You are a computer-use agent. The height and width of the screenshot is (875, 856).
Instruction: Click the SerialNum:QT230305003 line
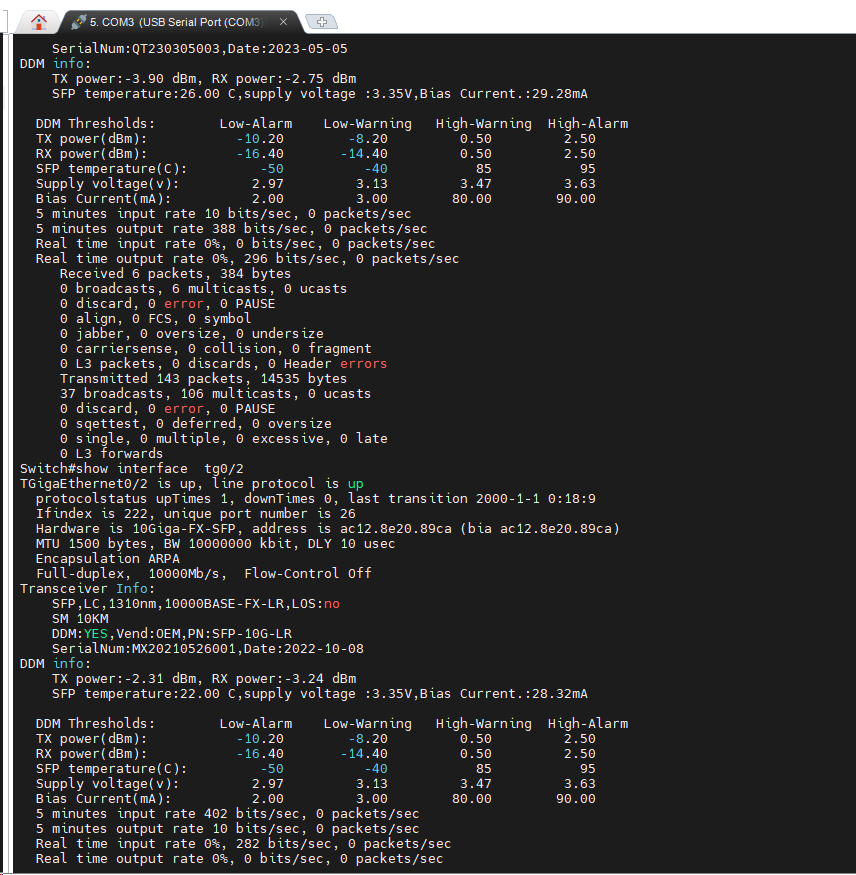point(200,49)
